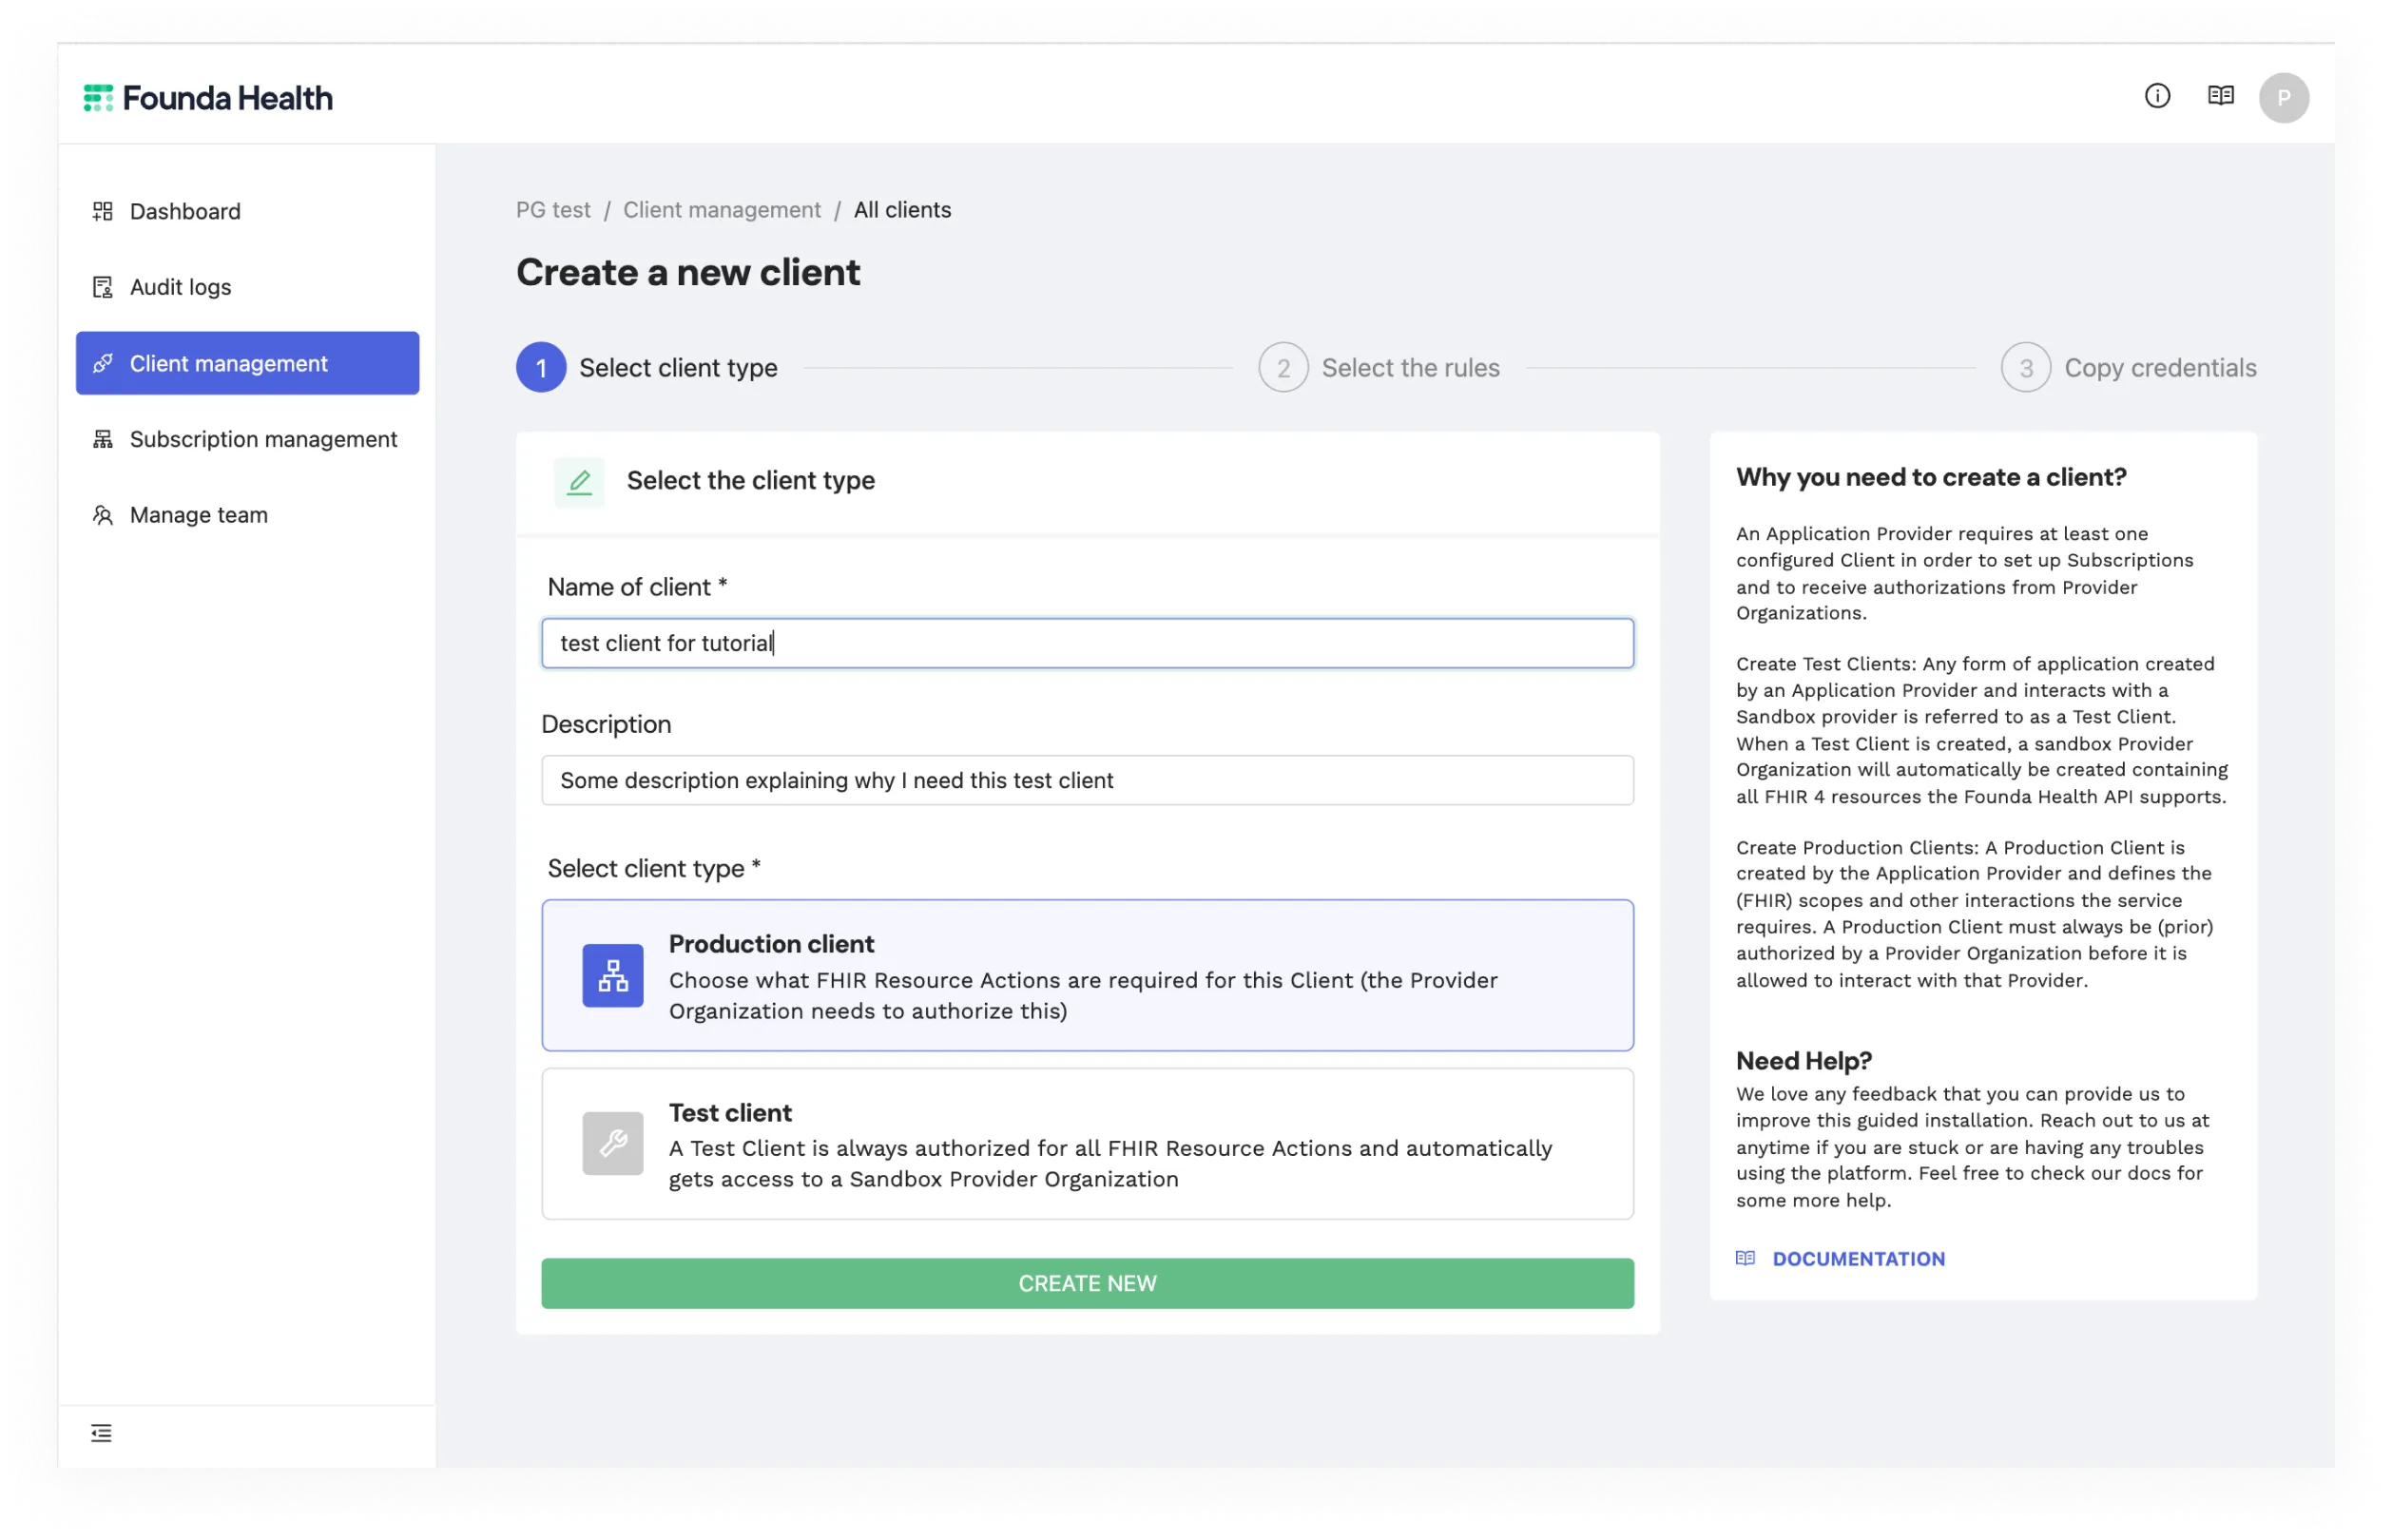Open Audit logs from the sidebar

[x=247, y=287]
